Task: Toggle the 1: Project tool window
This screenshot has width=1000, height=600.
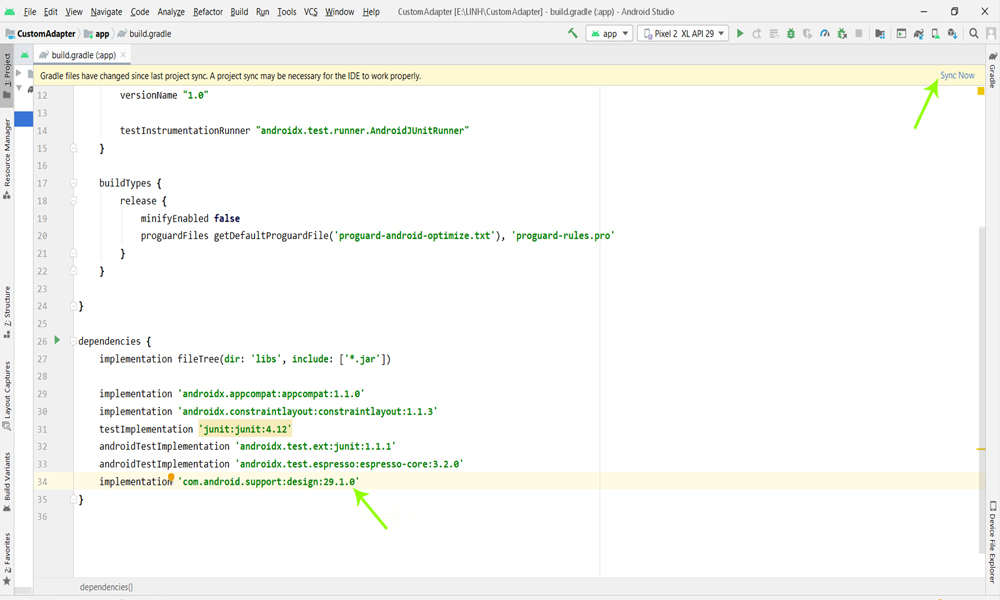Action: click(7, 75)
